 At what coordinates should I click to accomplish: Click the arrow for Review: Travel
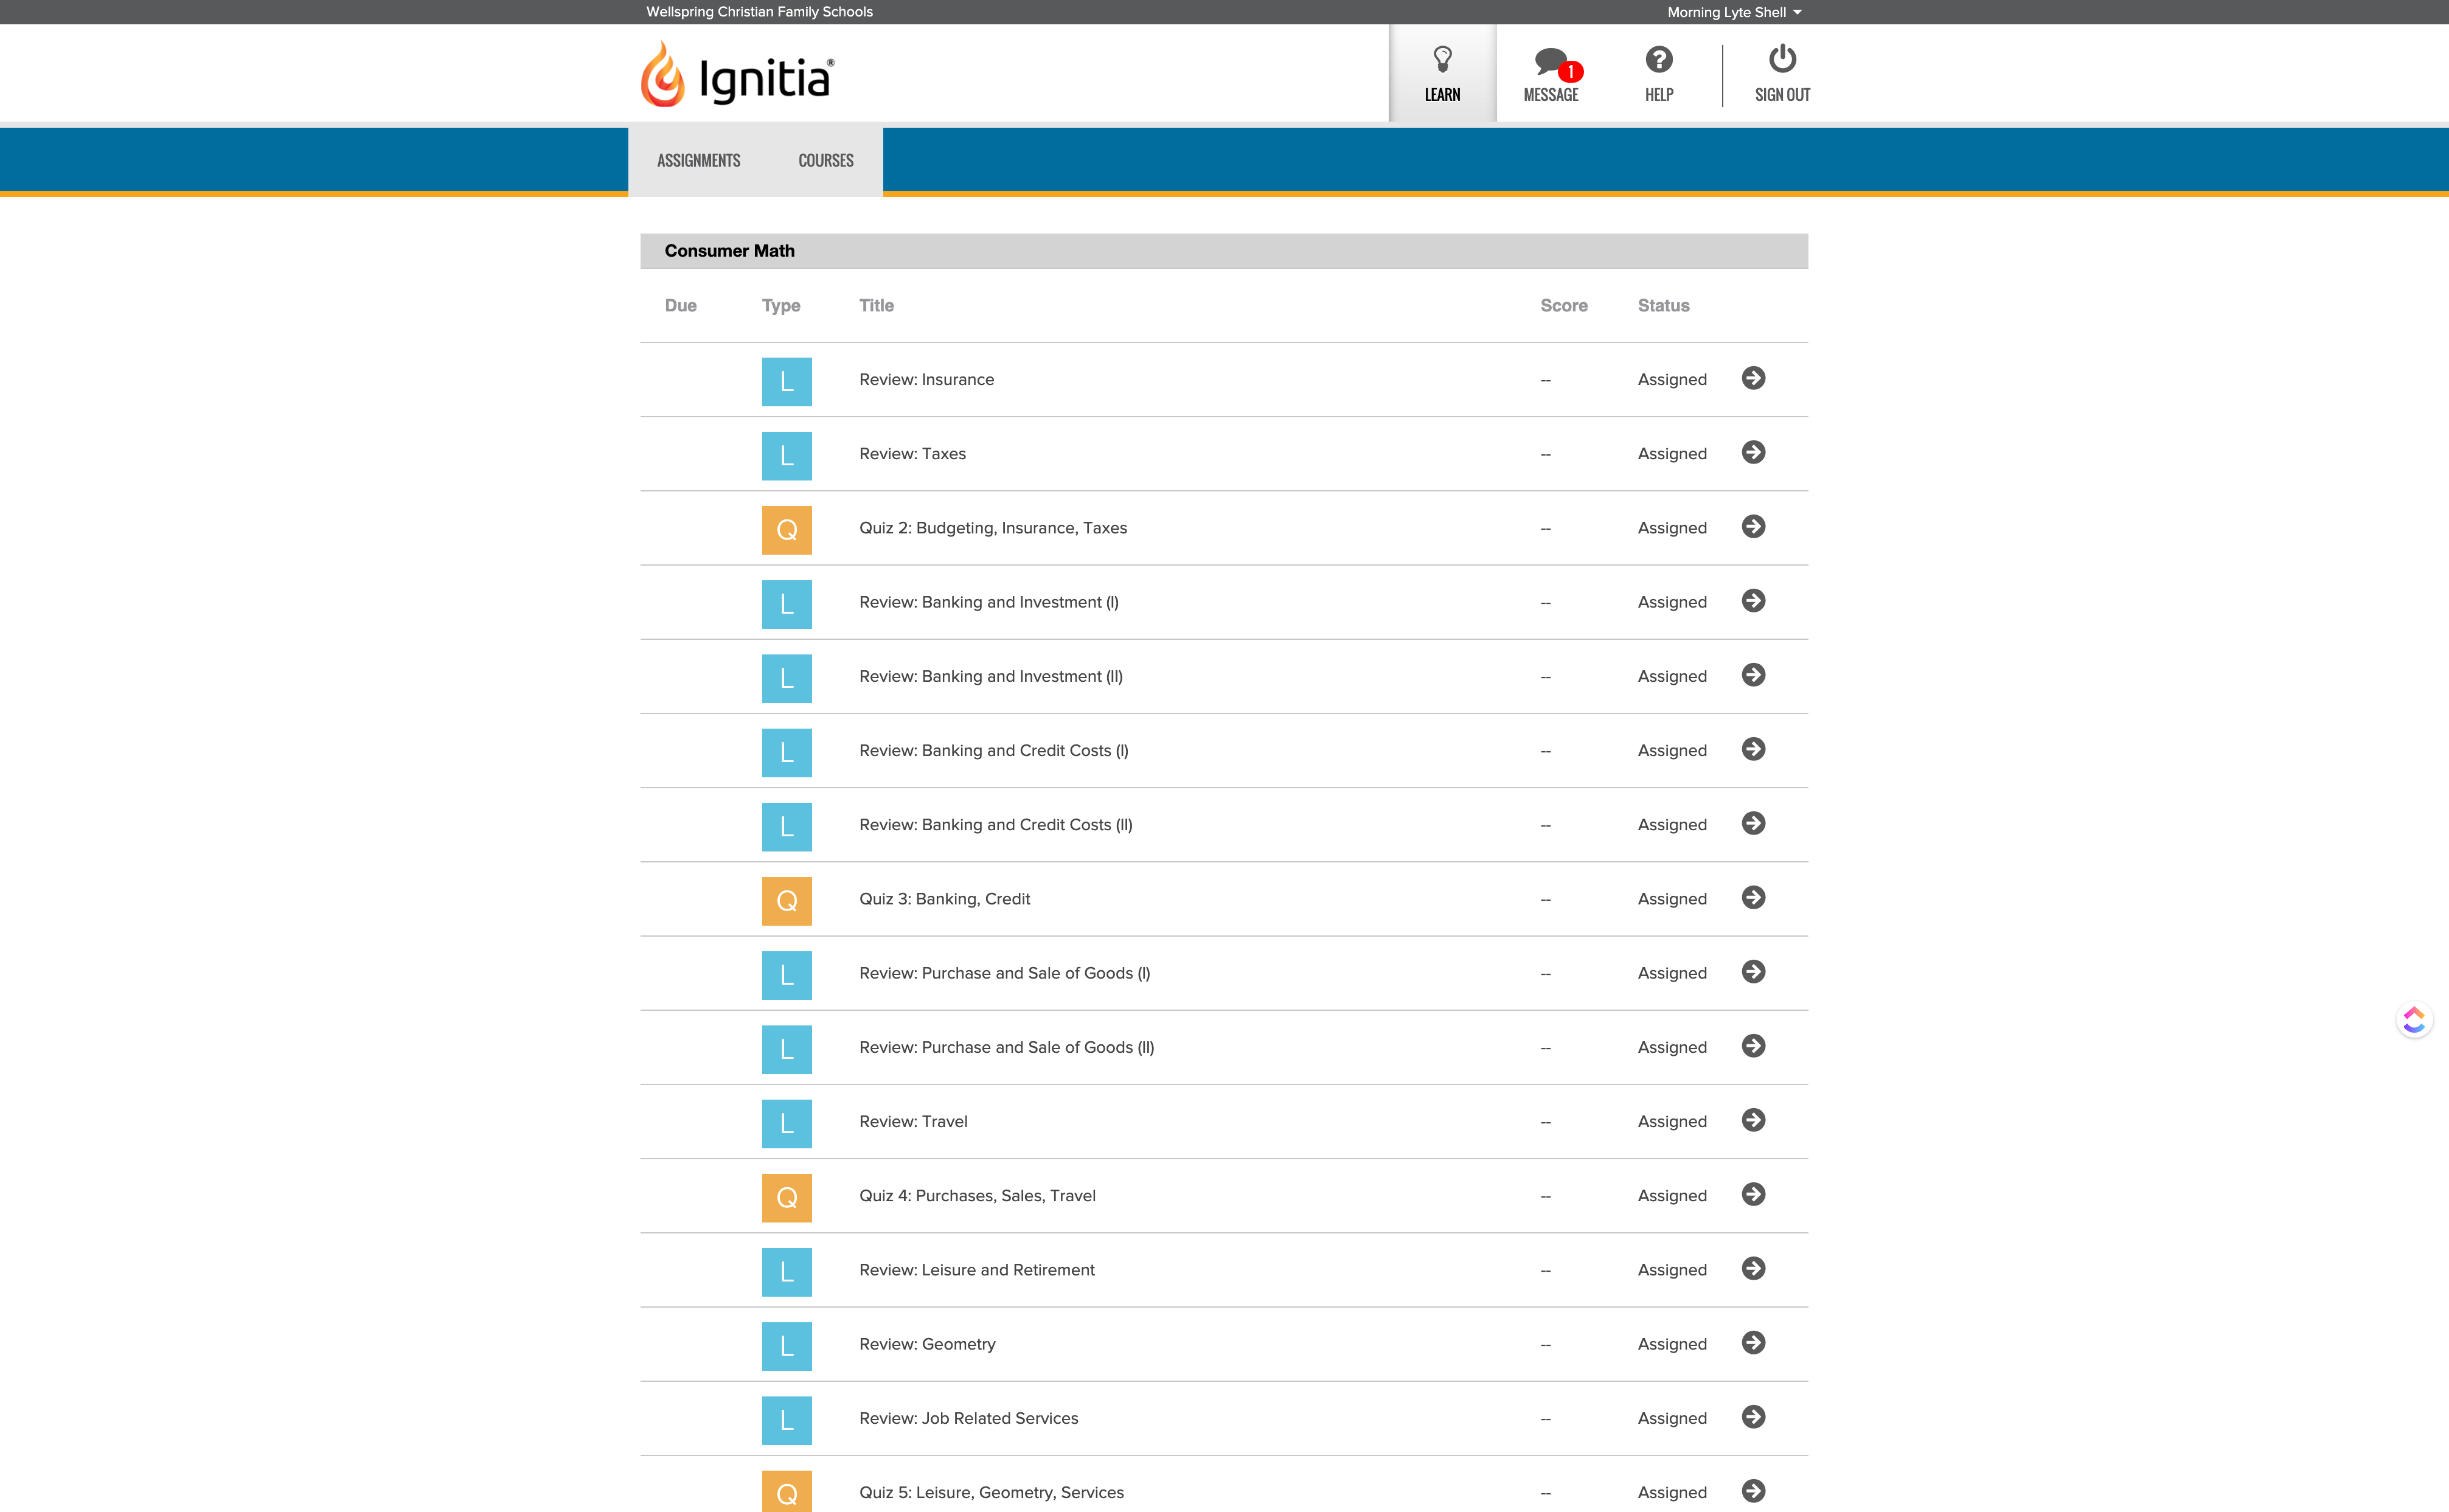(1753, 1120)
